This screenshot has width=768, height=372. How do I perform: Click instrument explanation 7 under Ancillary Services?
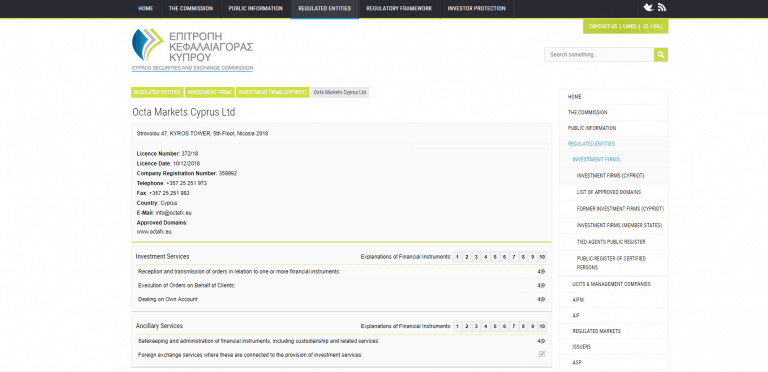(x=514, y=326)
